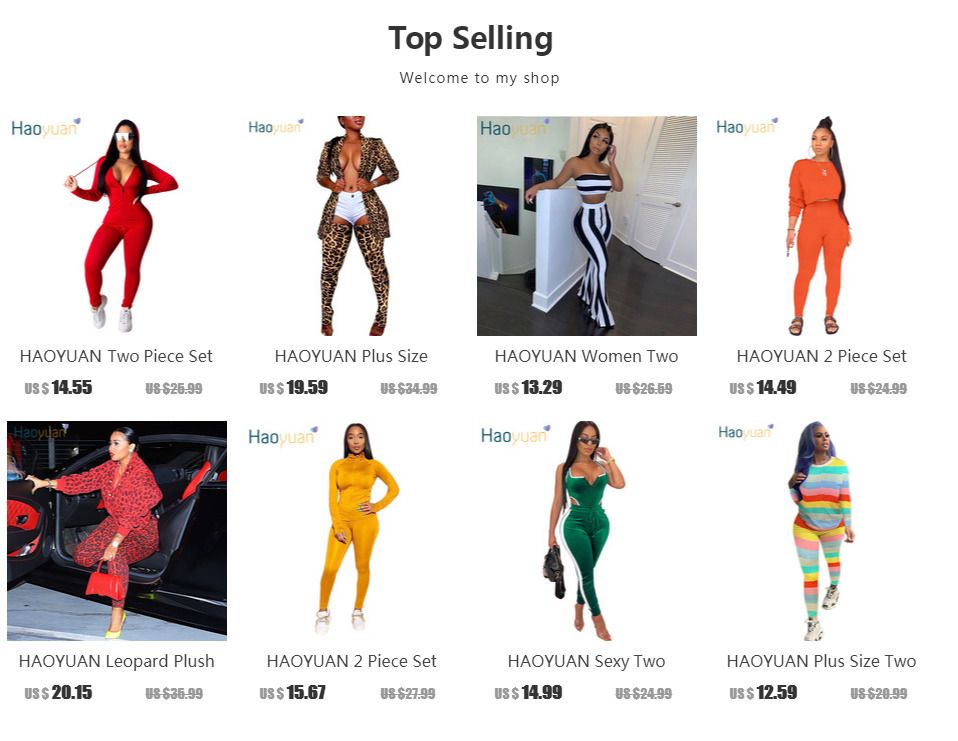Click the HAOYUAN Leopard Plush title link
This screenshot has height=741, width=958.
(x=117, y=661)
